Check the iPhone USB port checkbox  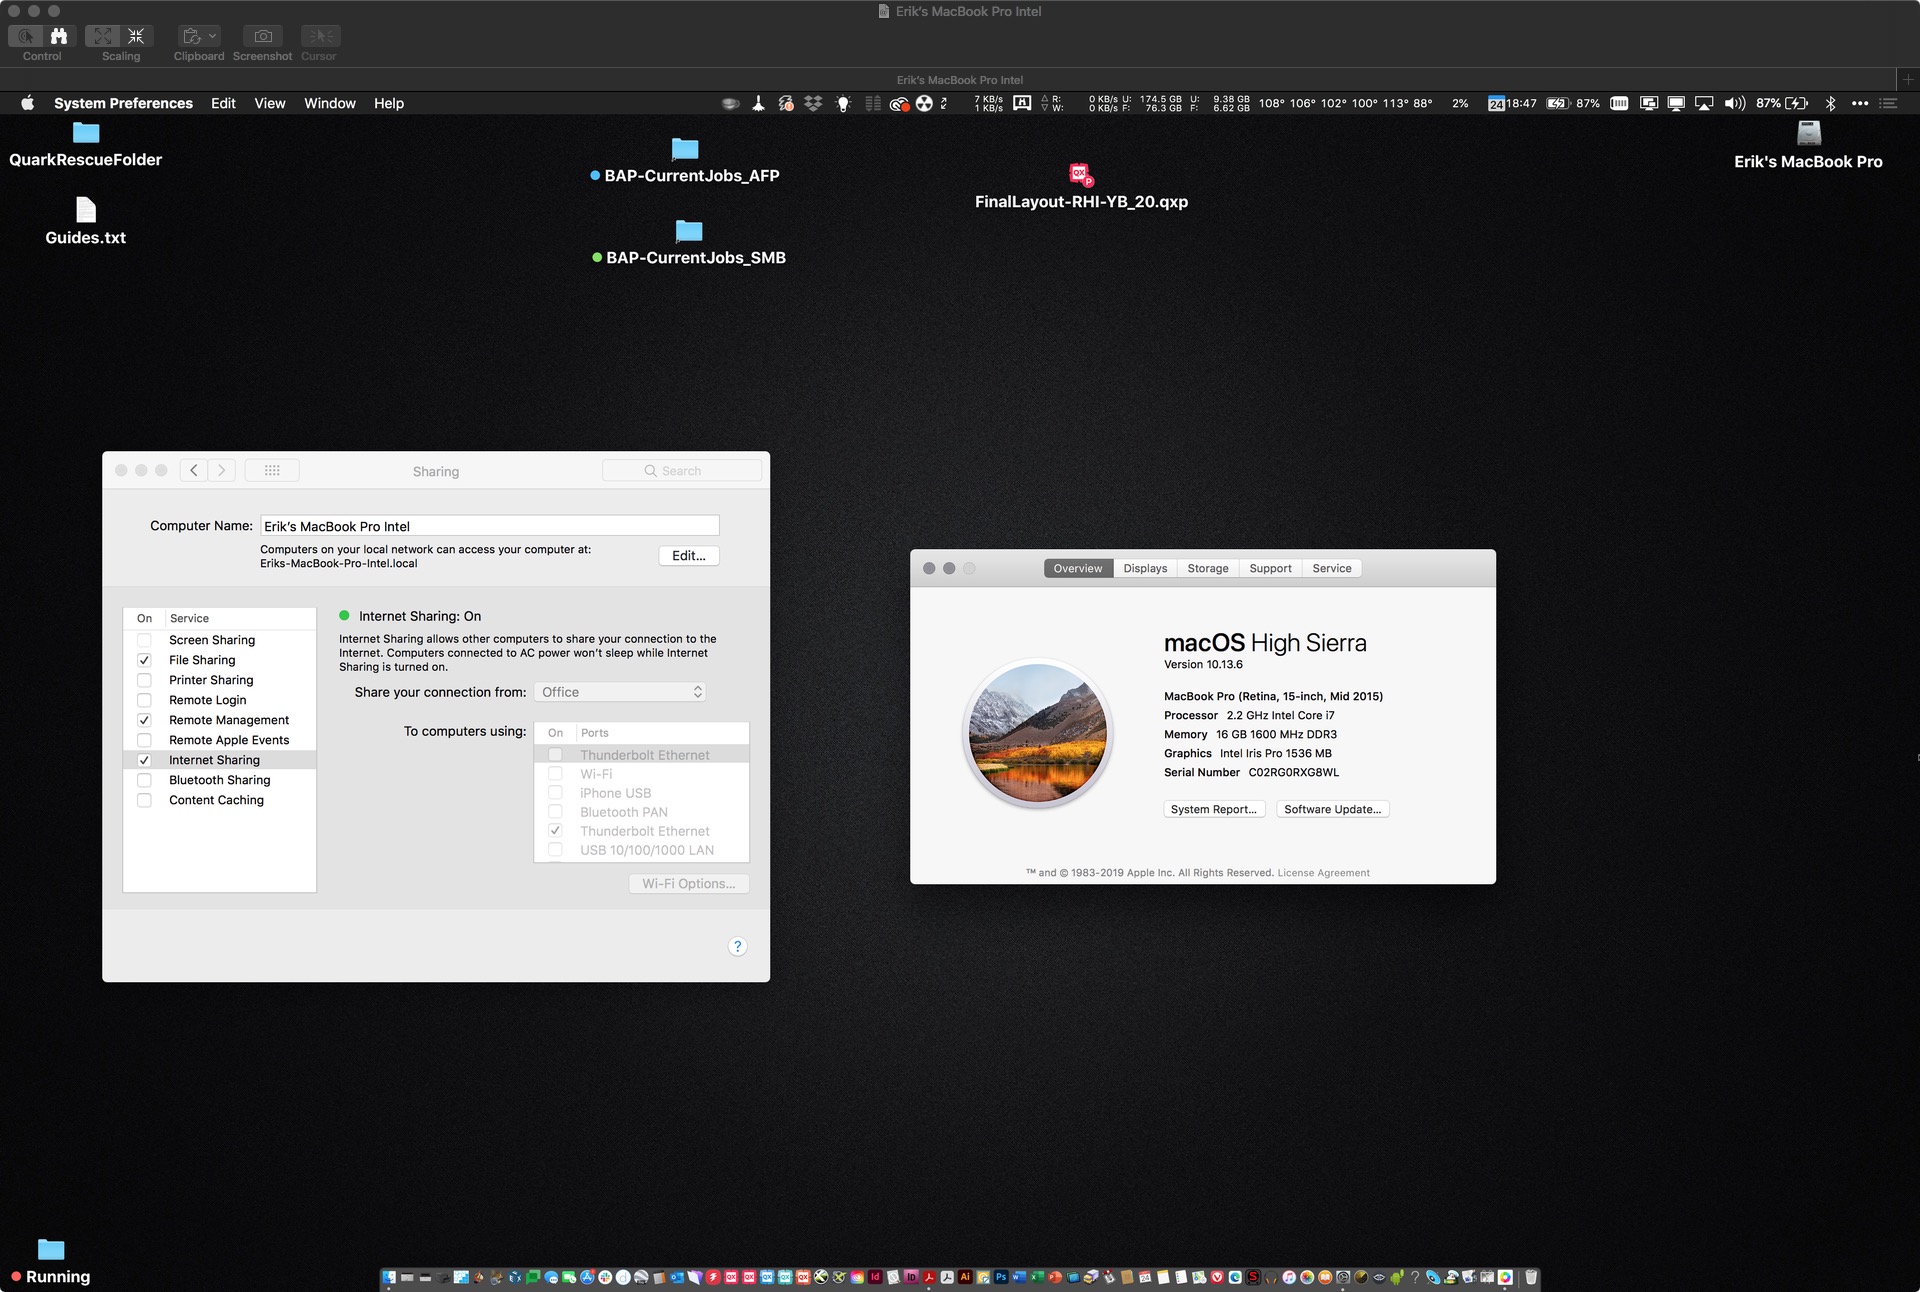(x=555, y=793)
